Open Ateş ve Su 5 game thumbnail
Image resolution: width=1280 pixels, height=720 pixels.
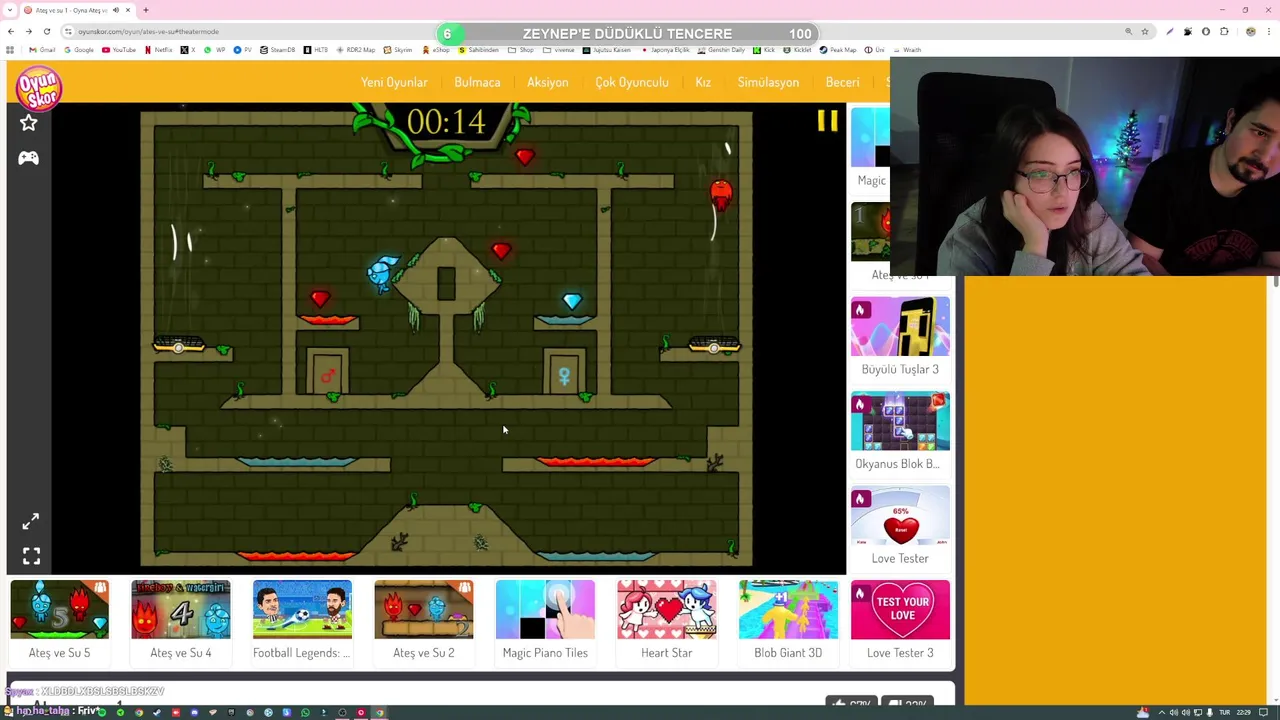[59, 609]
